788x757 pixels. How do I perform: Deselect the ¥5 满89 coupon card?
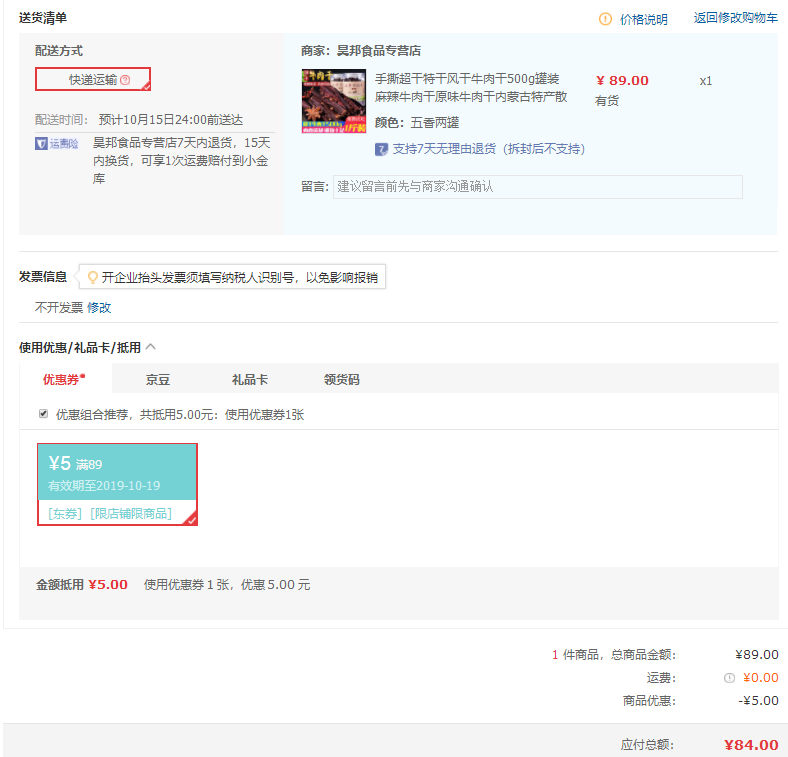point(118,485)
